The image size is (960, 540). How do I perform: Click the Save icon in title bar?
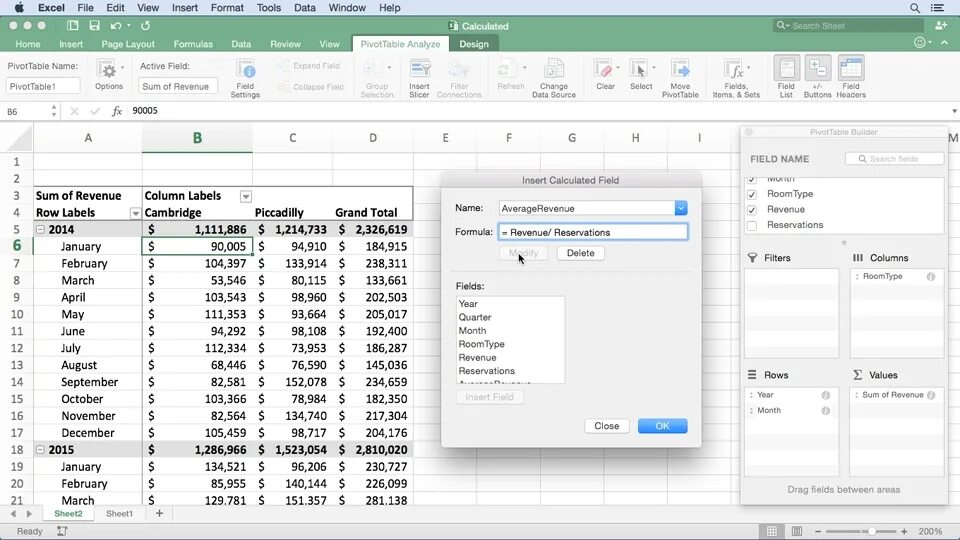pos(94,26)
